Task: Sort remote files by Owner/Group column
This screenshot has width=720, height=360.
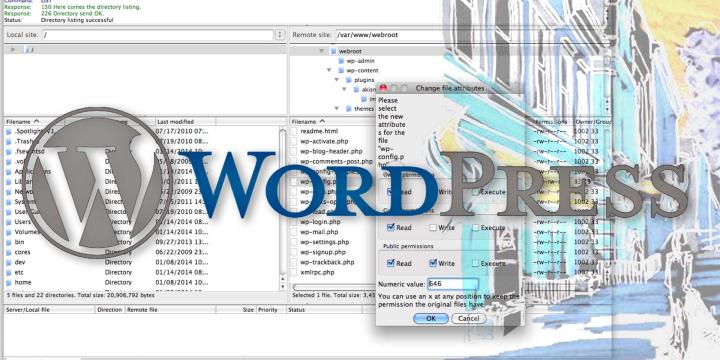Action: pos(592,122)
